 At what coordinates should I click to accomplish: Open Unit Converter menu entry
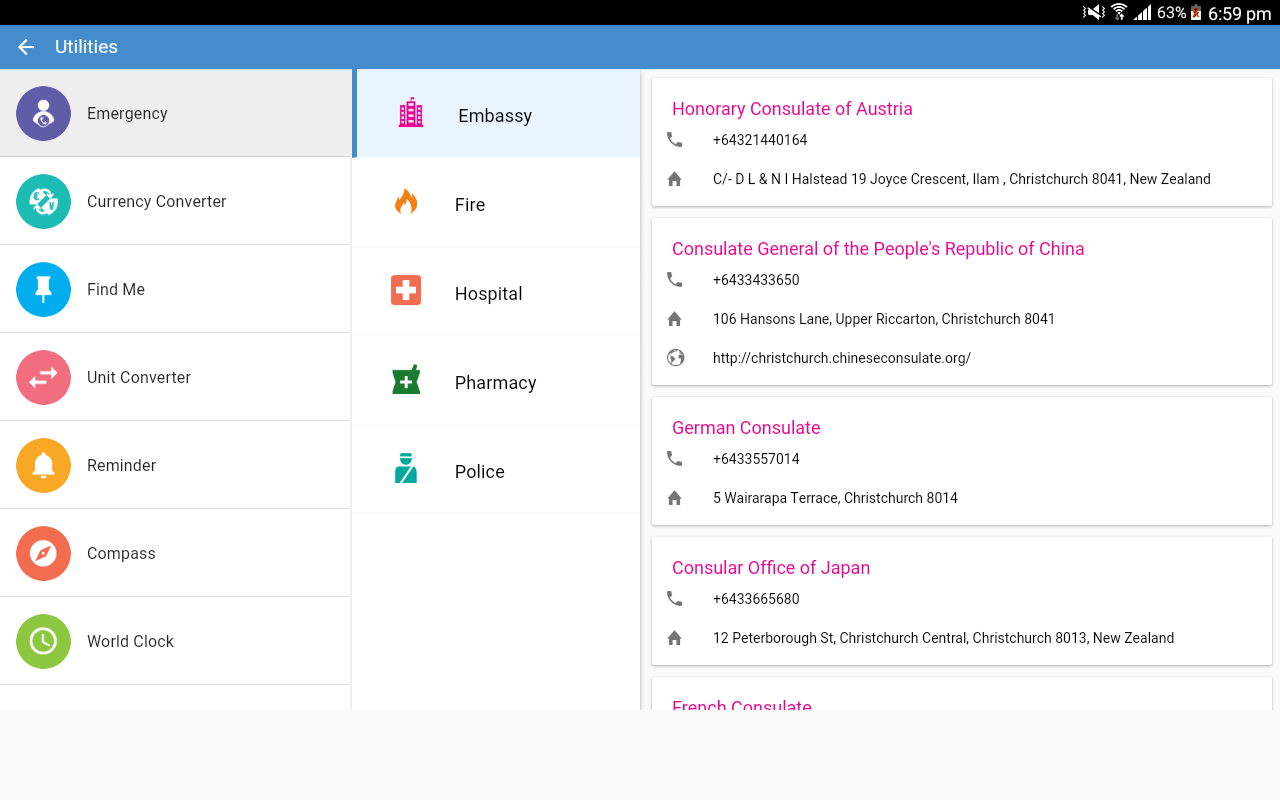point(175,377)
